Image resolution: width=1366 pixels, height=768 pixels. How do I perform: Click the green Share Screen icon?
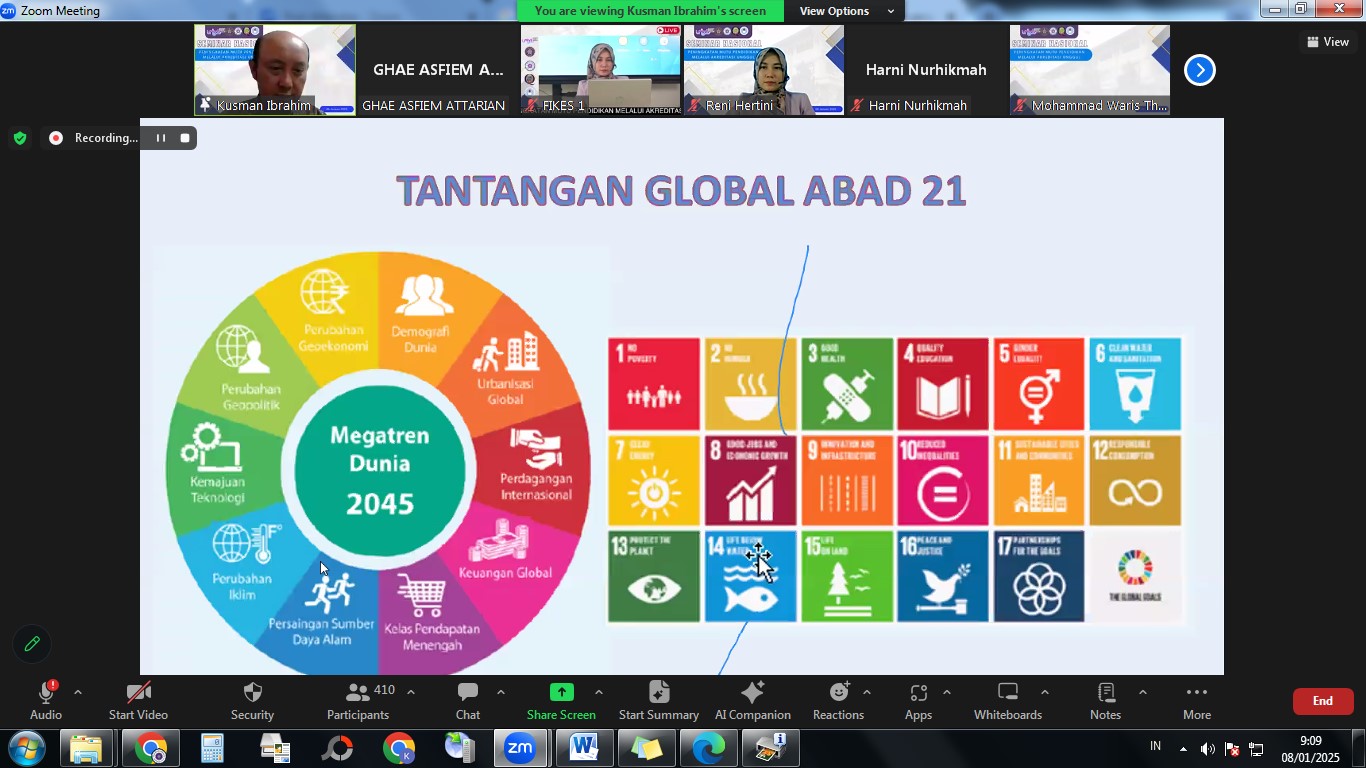561,693
